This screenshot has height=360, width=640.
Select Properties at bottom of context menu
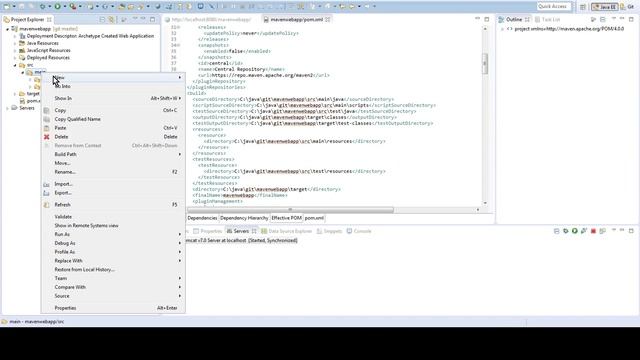click(113, 308)
